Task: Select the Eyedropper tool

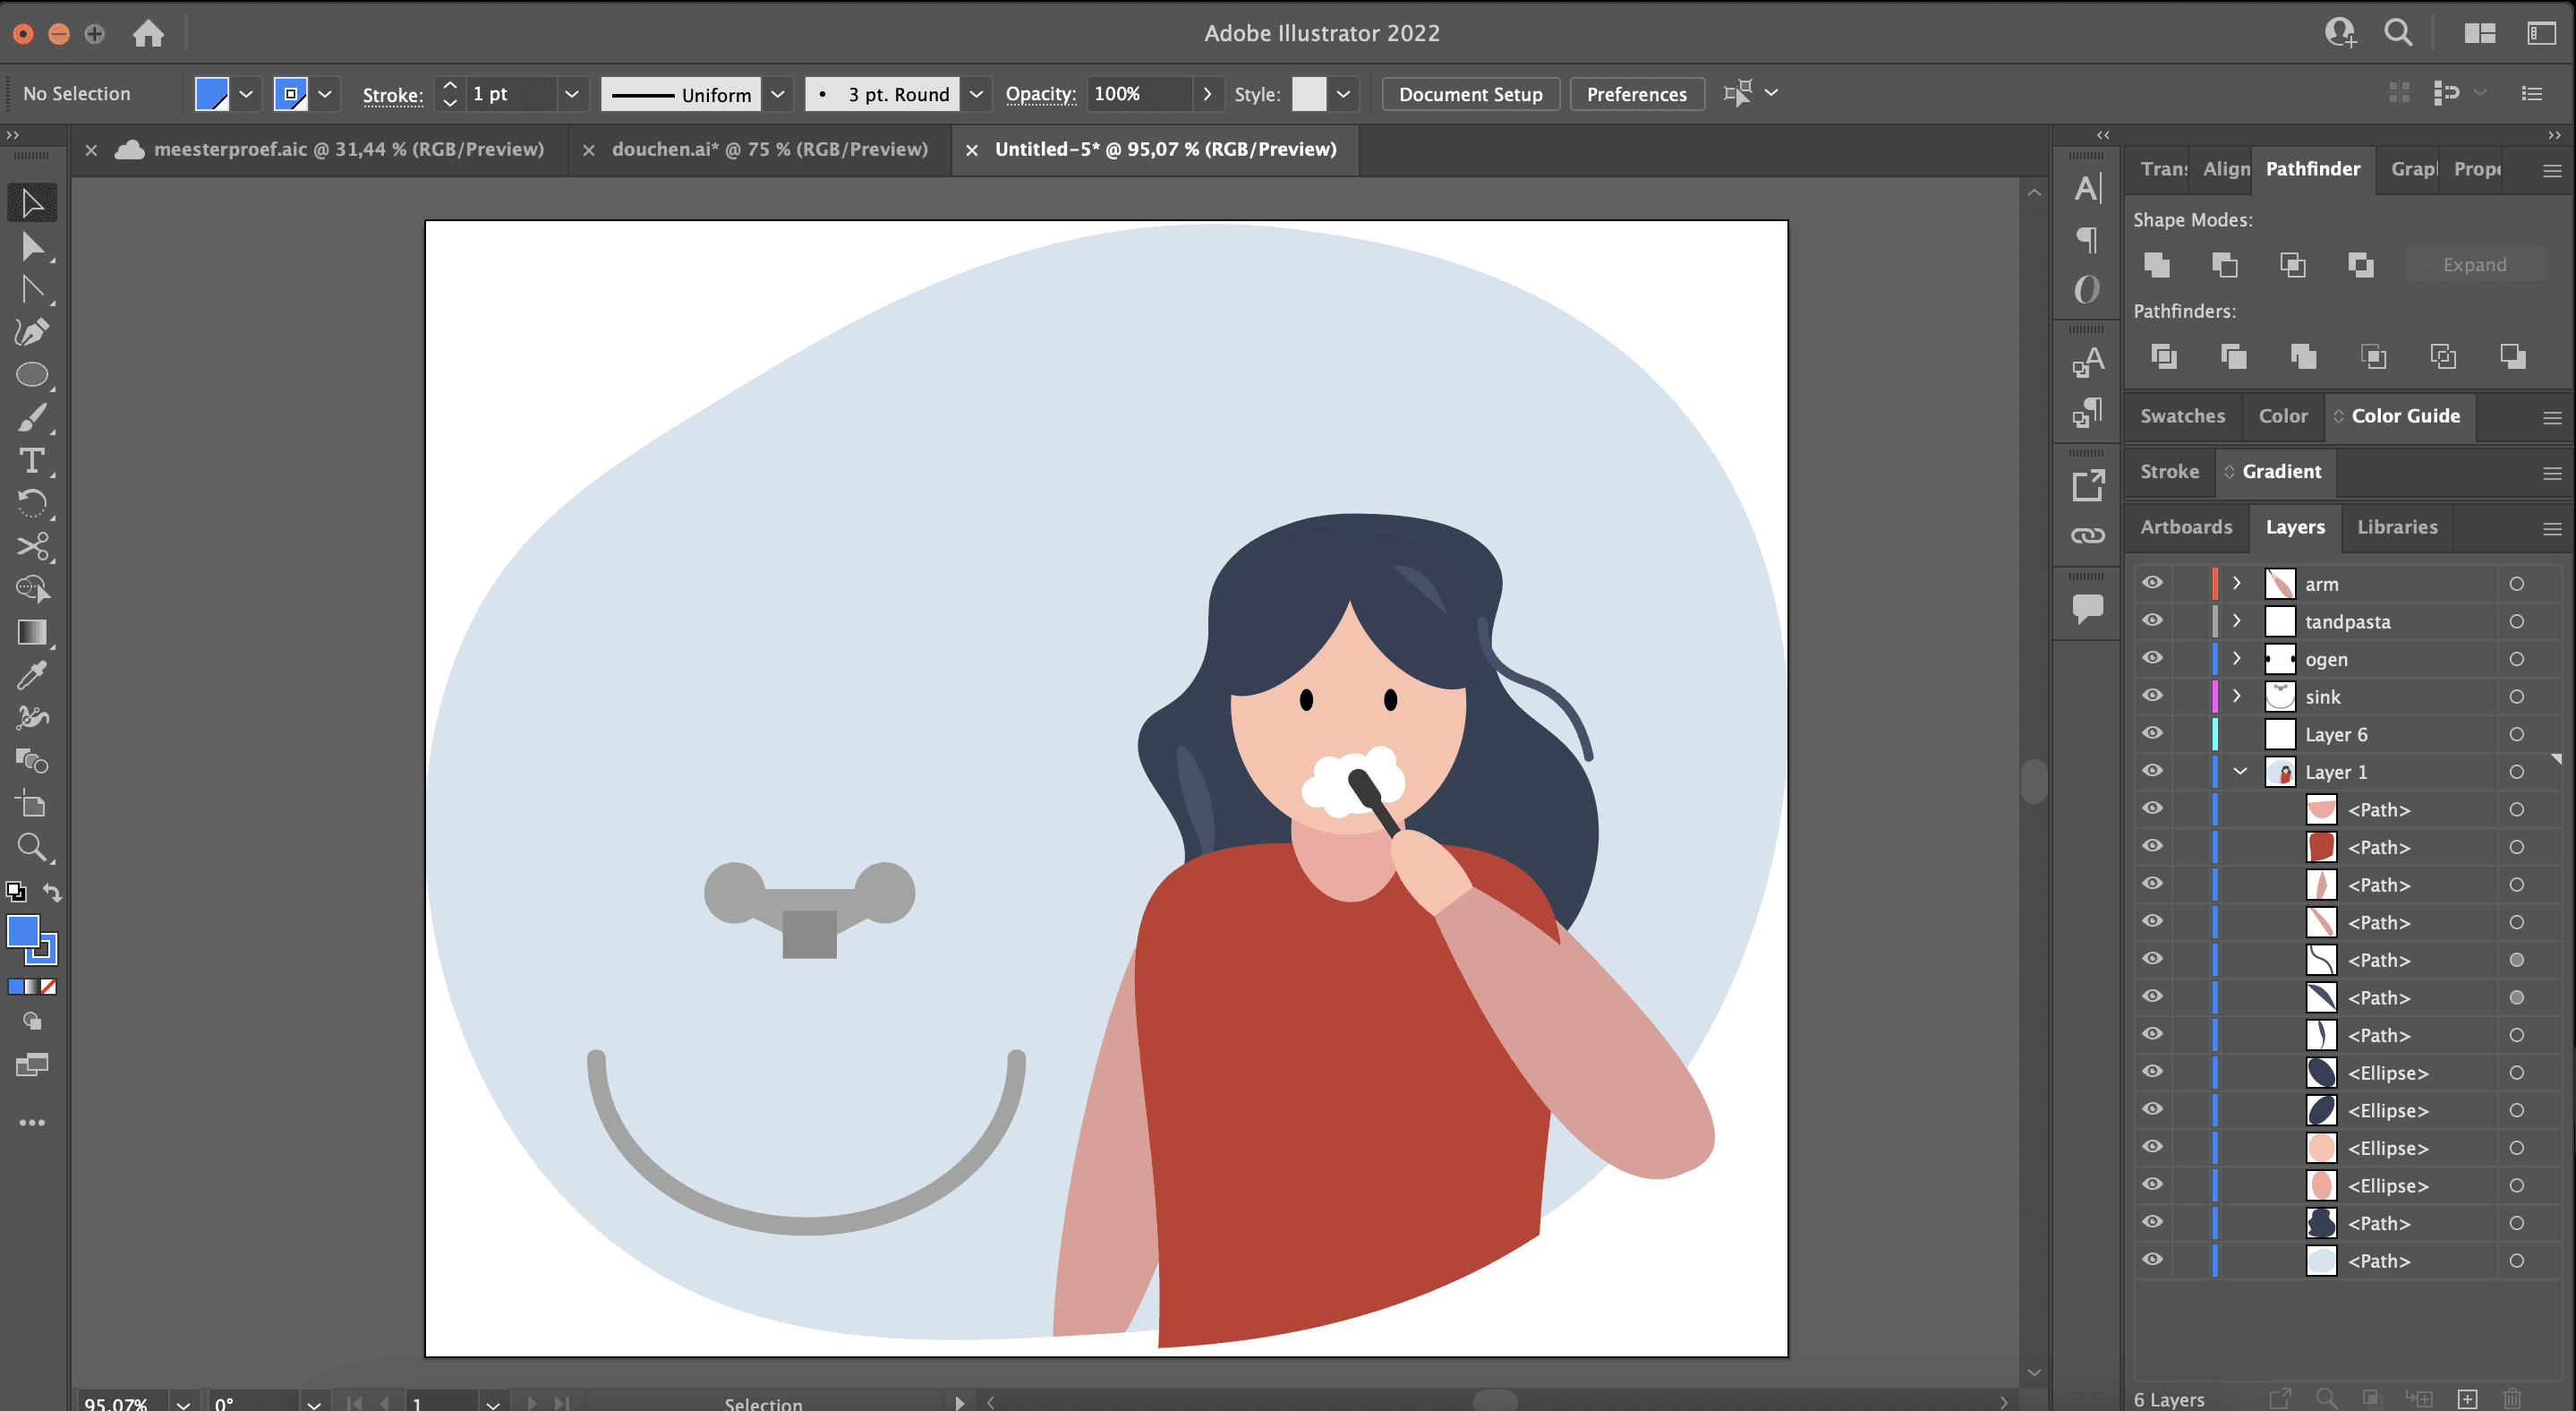Action: 32,675
